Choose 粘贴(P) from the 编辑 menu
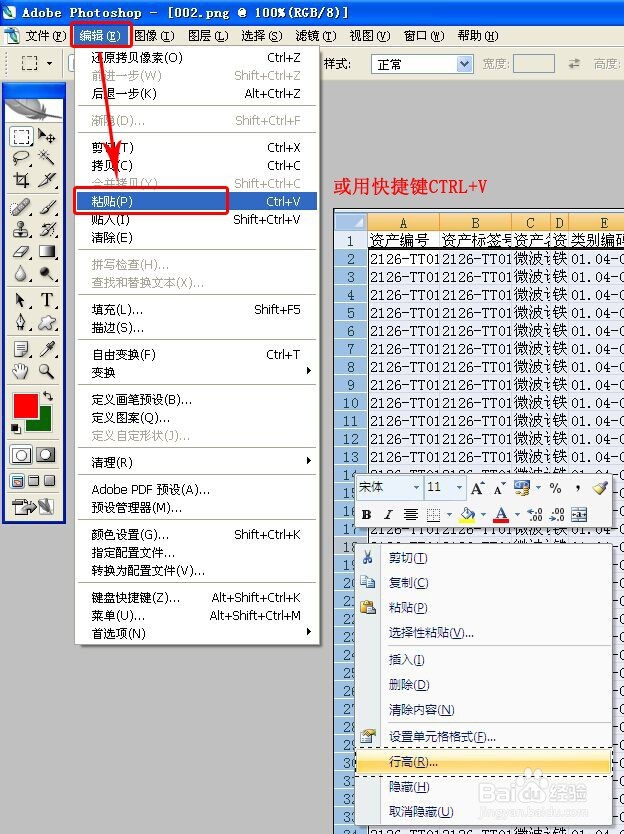The image size is (624, 834). tap(197, 201)
